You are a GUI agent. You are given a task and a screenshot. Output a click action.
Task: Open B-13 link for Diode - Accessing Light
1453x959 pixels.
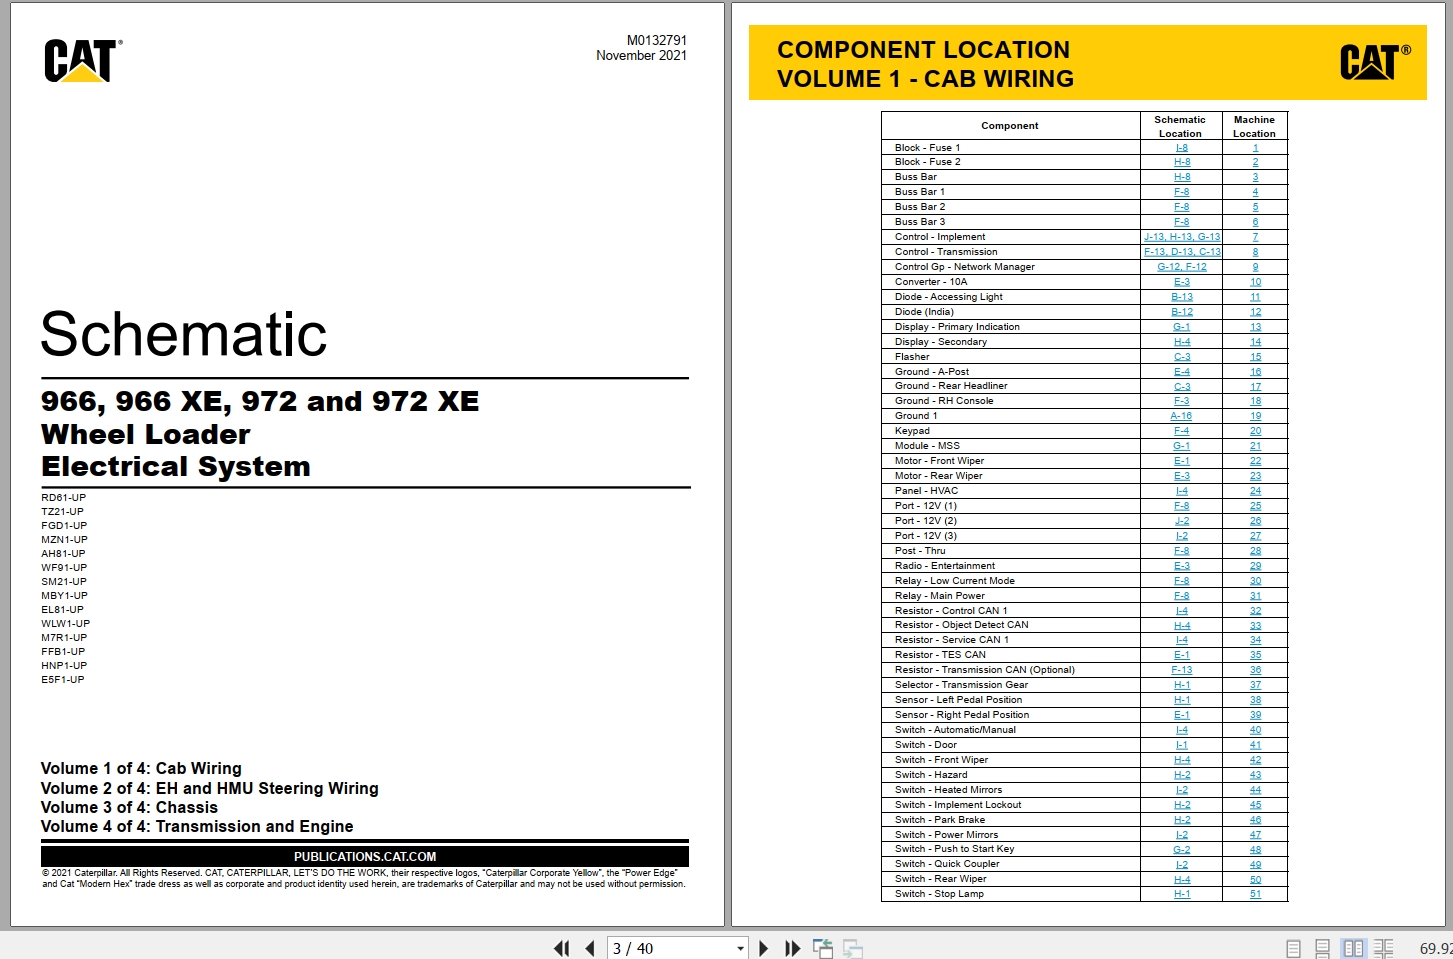pos(1182,297)
